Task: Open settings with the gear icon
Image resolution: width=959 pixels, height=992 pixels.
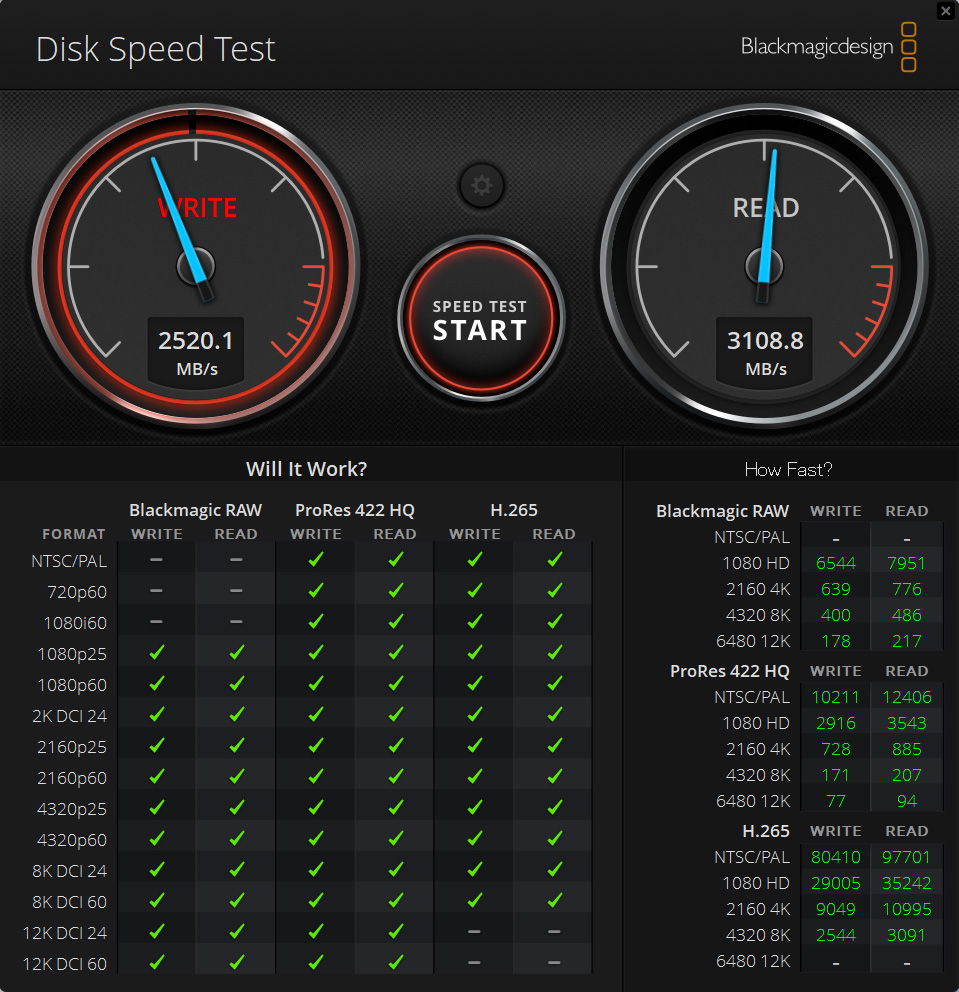Action: (x=481, y=186)
